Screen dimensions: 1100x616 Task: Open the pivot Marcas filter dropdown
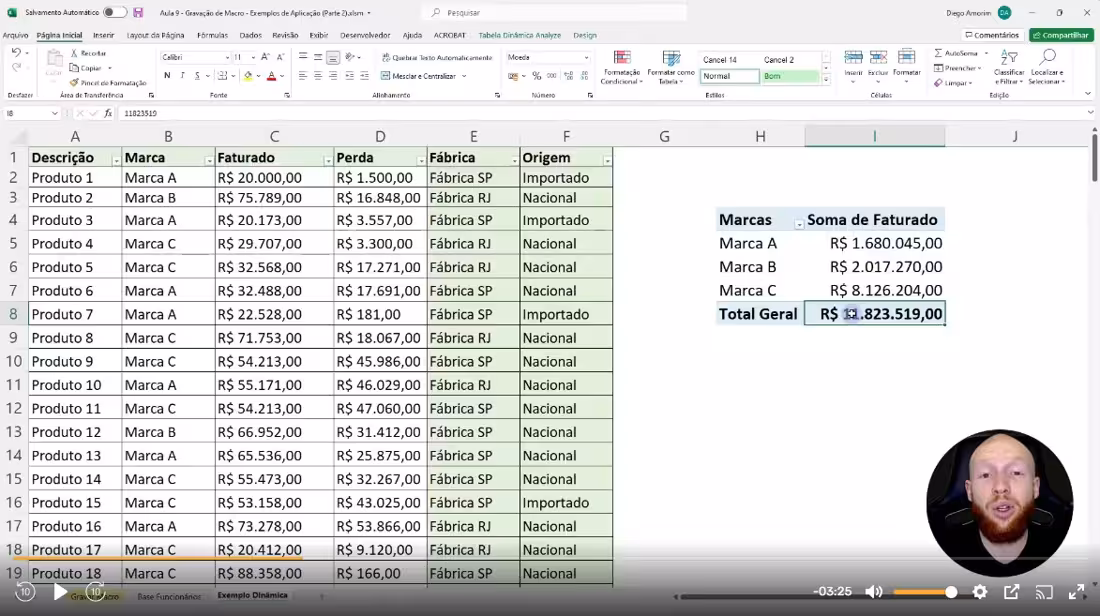[x=798, y=224]
